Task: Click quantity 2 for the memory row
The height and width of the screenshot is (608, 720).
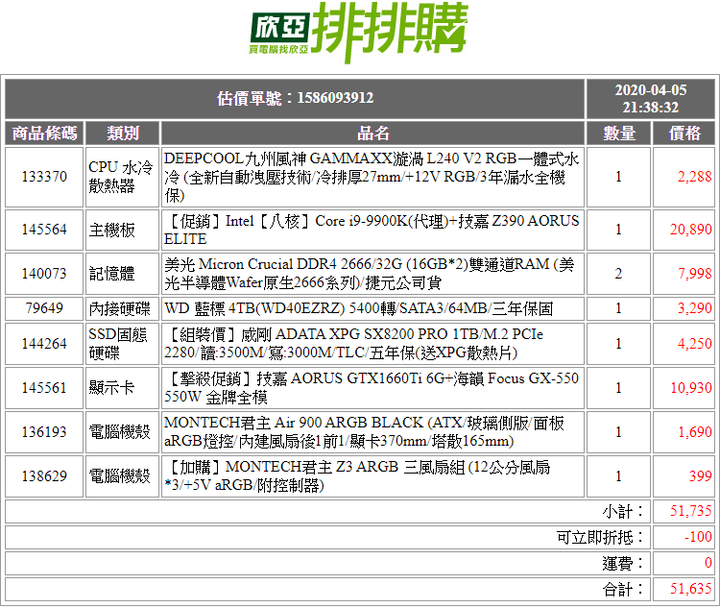Action: (619, 274)
